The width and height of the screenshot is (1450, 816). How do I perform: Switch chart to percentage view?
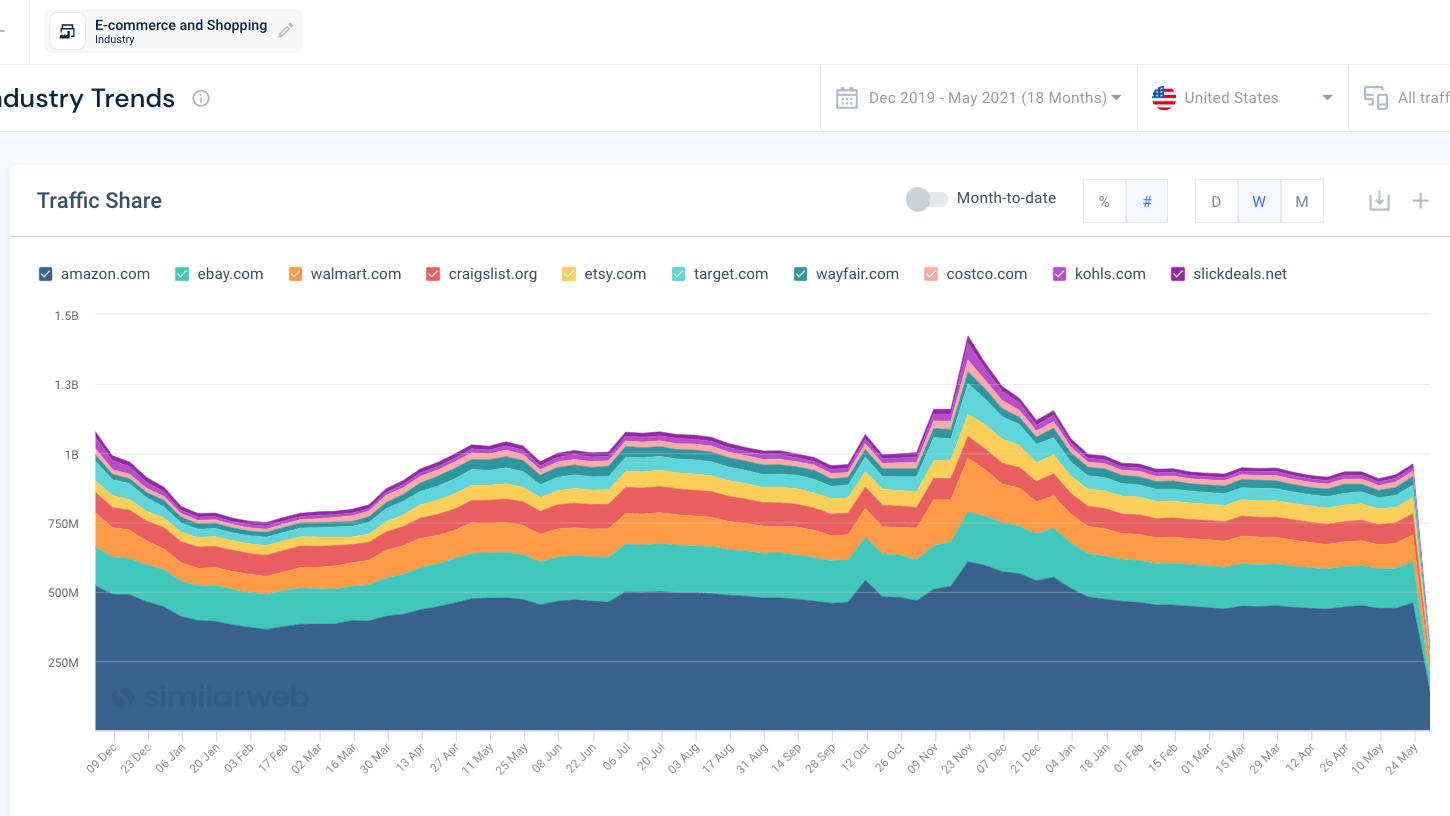click(x=1104, y=201)
